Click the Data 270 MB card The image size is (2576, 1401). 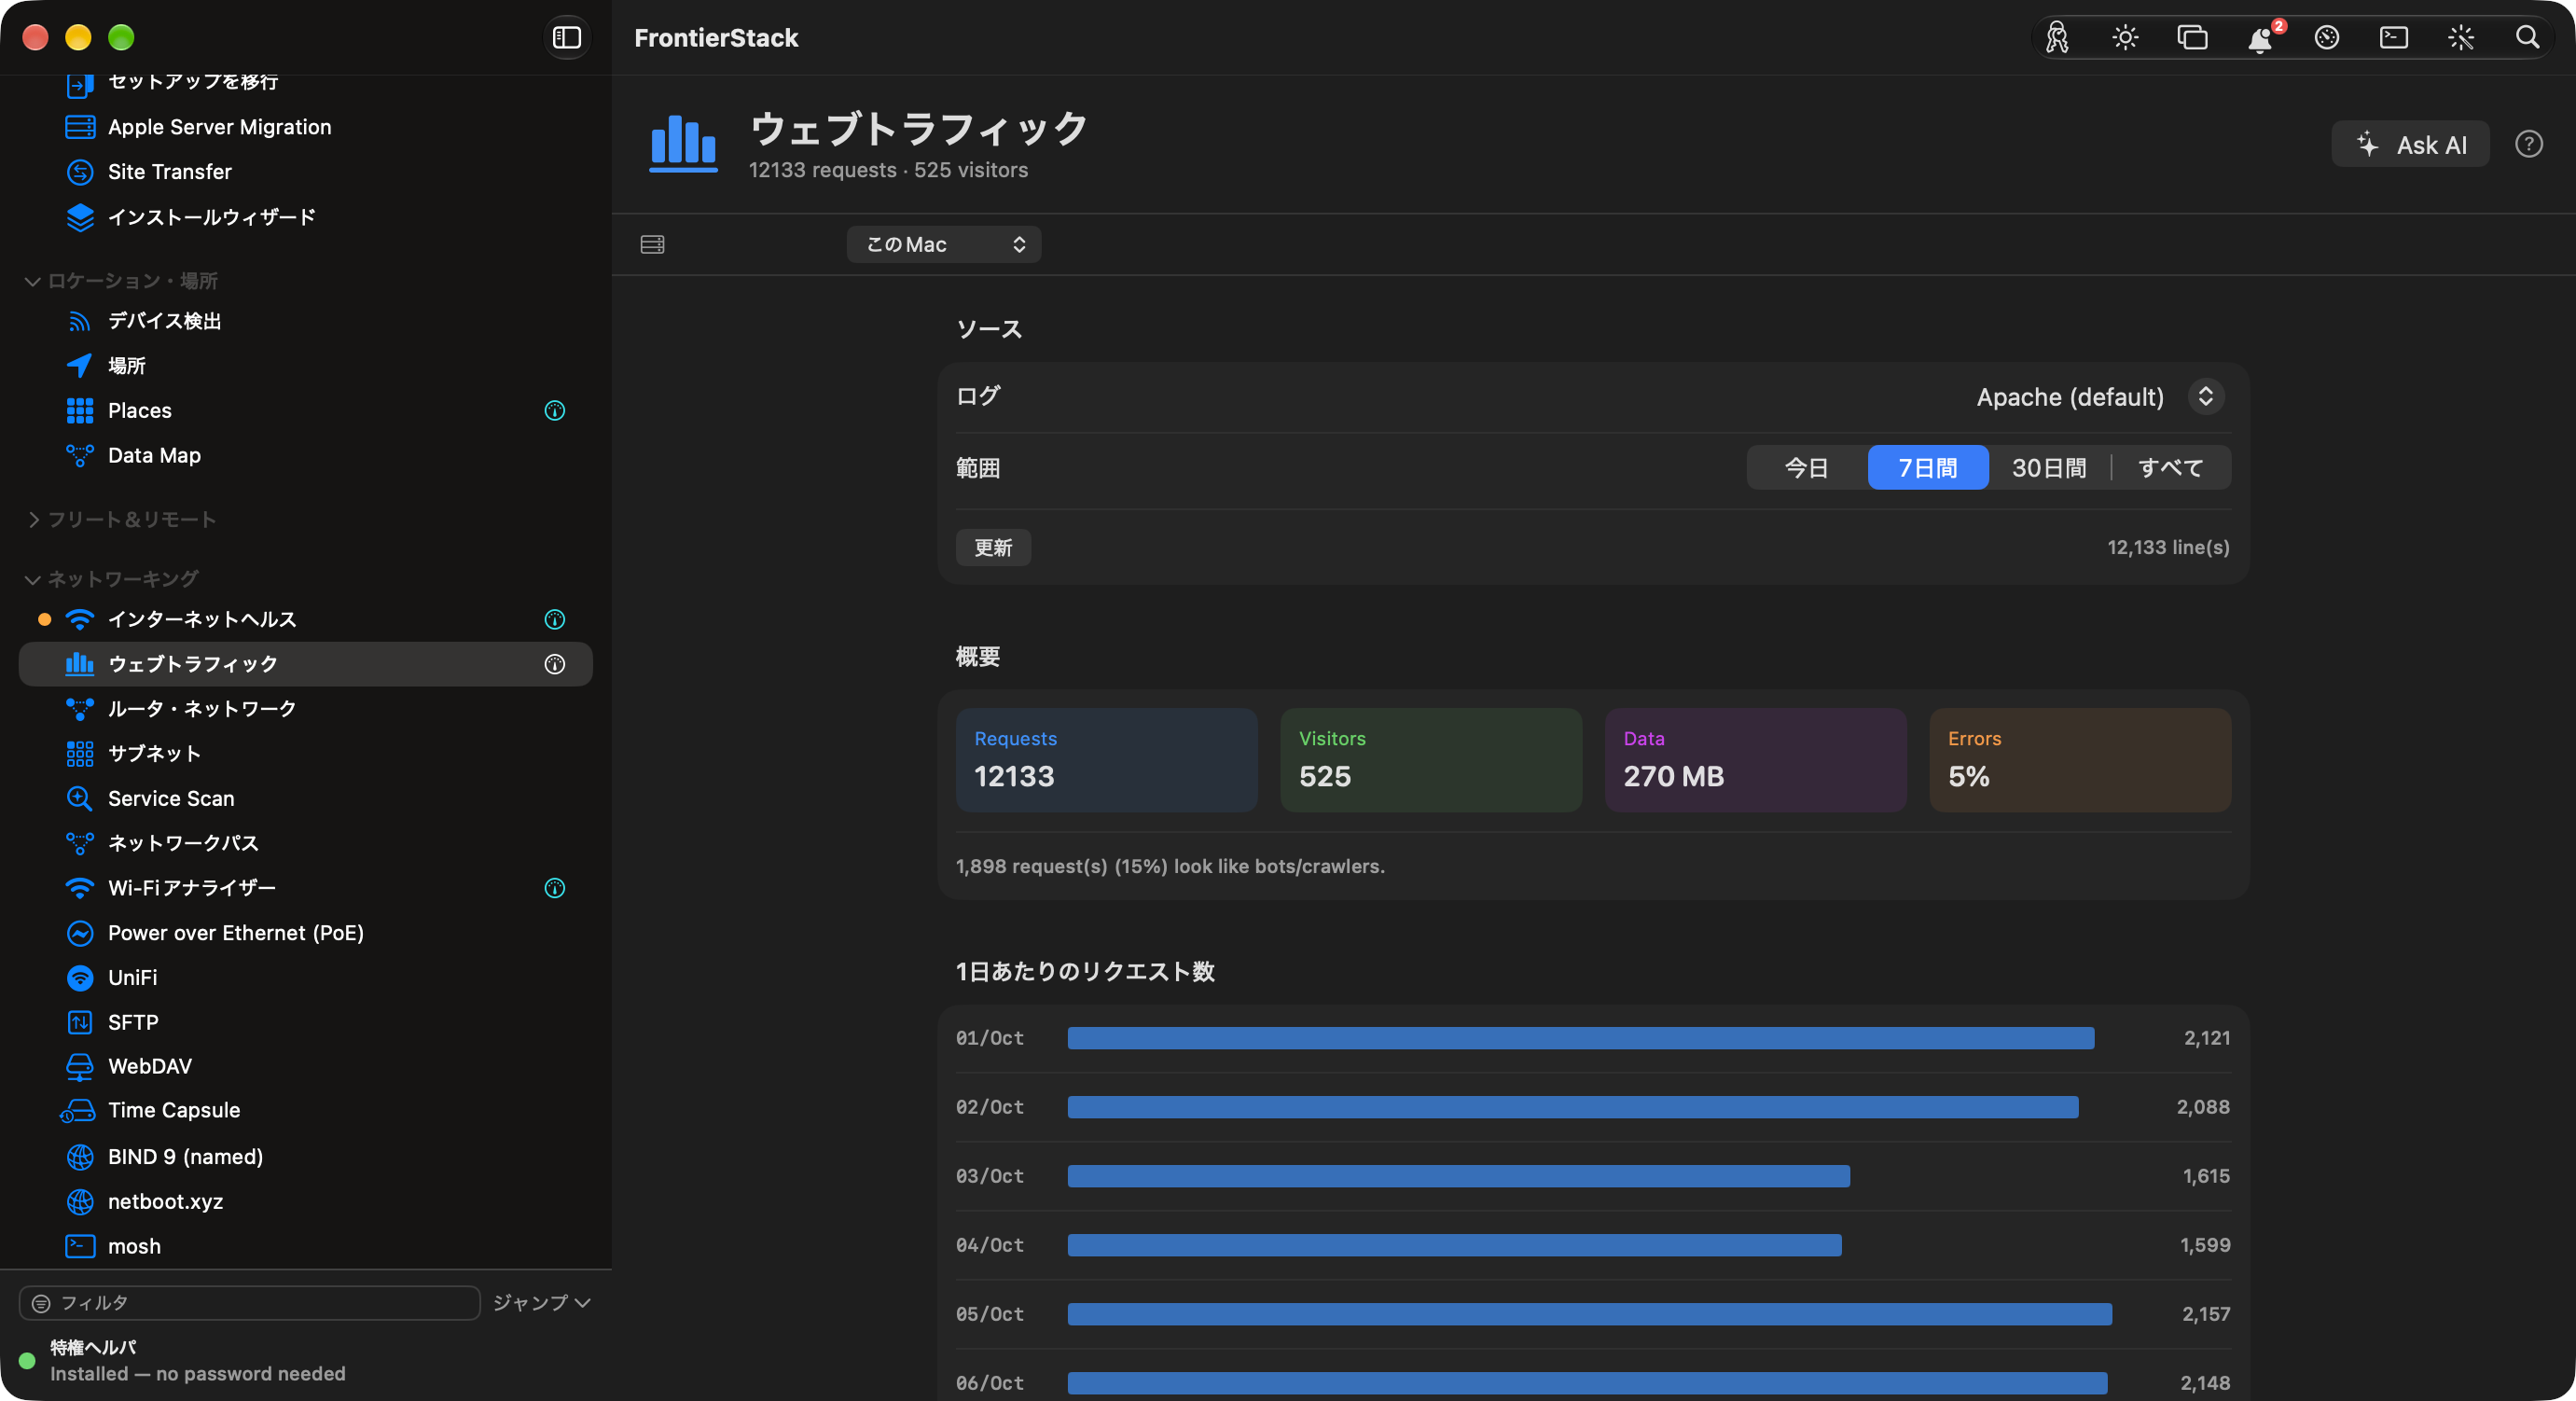coord(1755,761)
